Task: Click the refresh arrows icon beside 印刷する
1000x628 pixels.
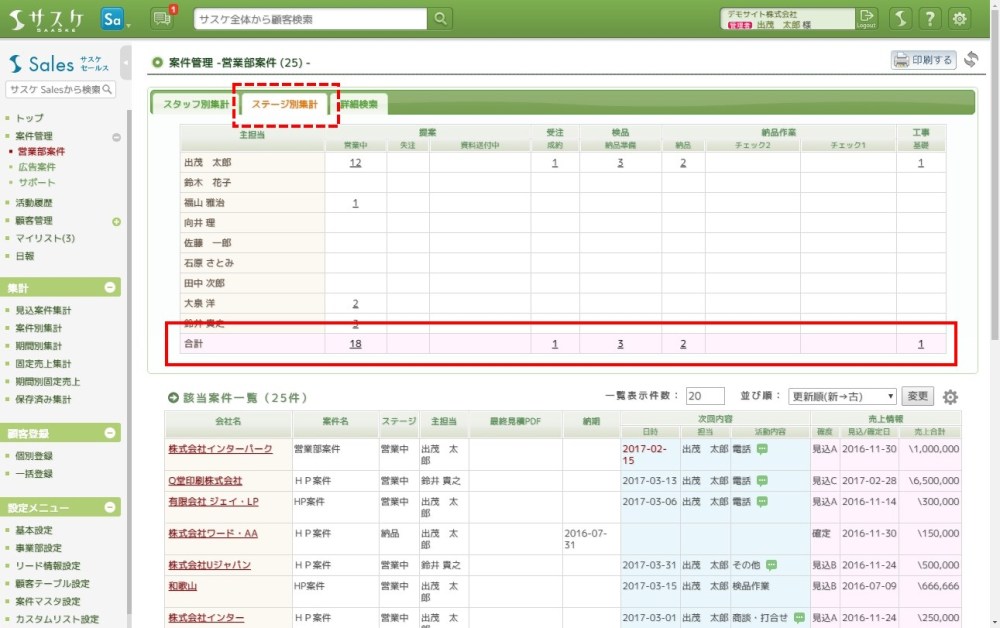Action: (x=971, y=60)
